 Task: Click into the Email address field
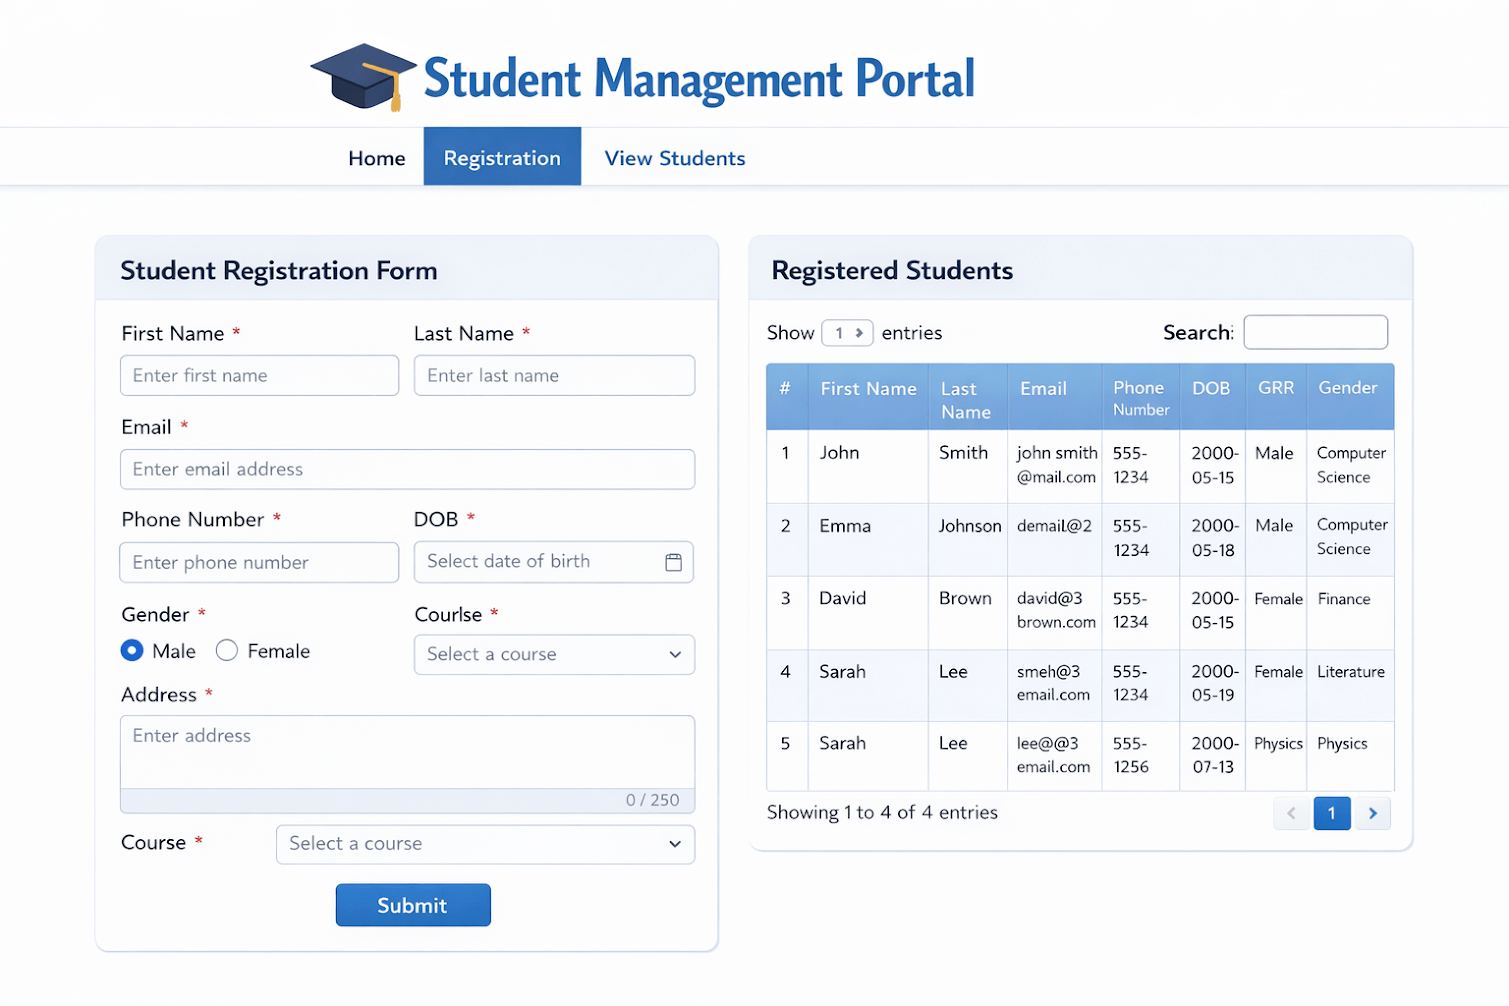[407, 469]
